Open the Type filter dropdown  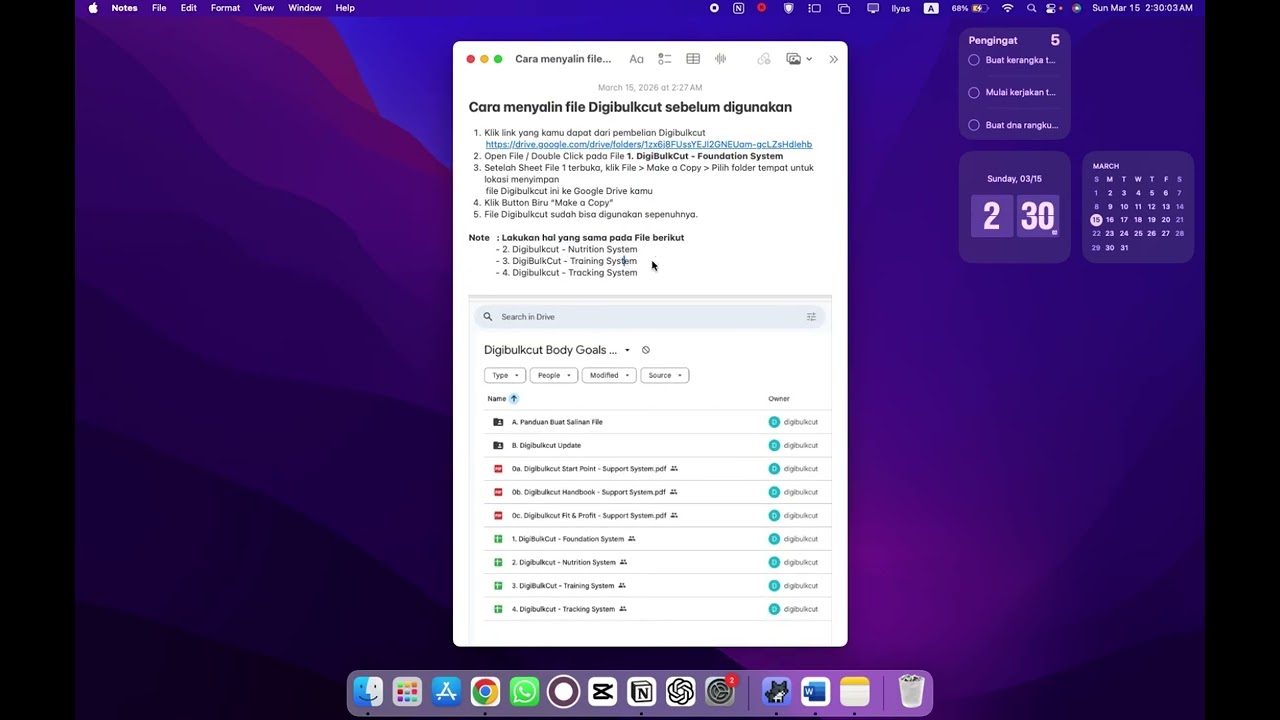[504, 375]
